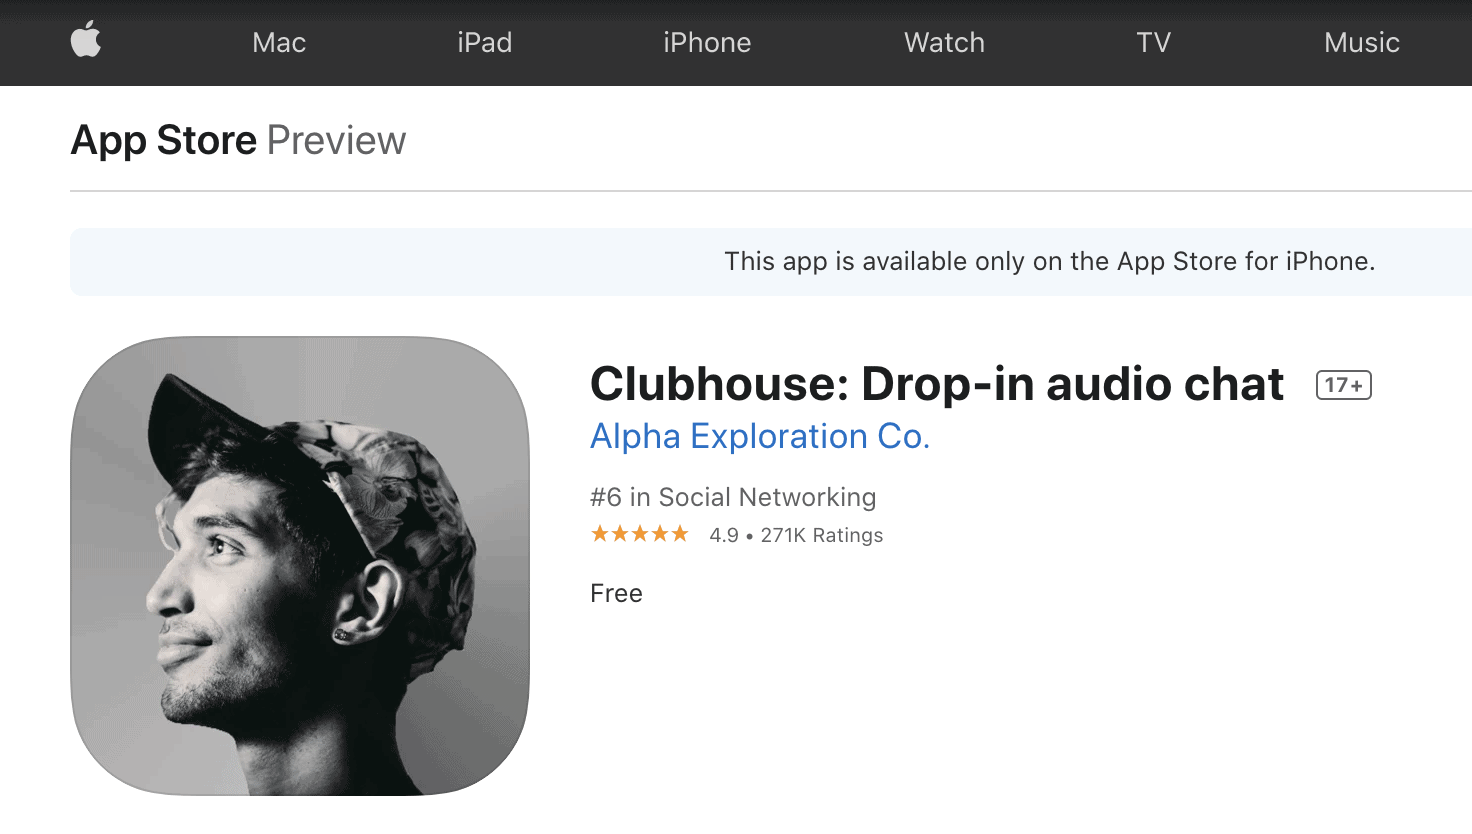Screen dimensions: 1472x834
Task: Open Alpha Exploration Co. developer page
Action: 760,436
